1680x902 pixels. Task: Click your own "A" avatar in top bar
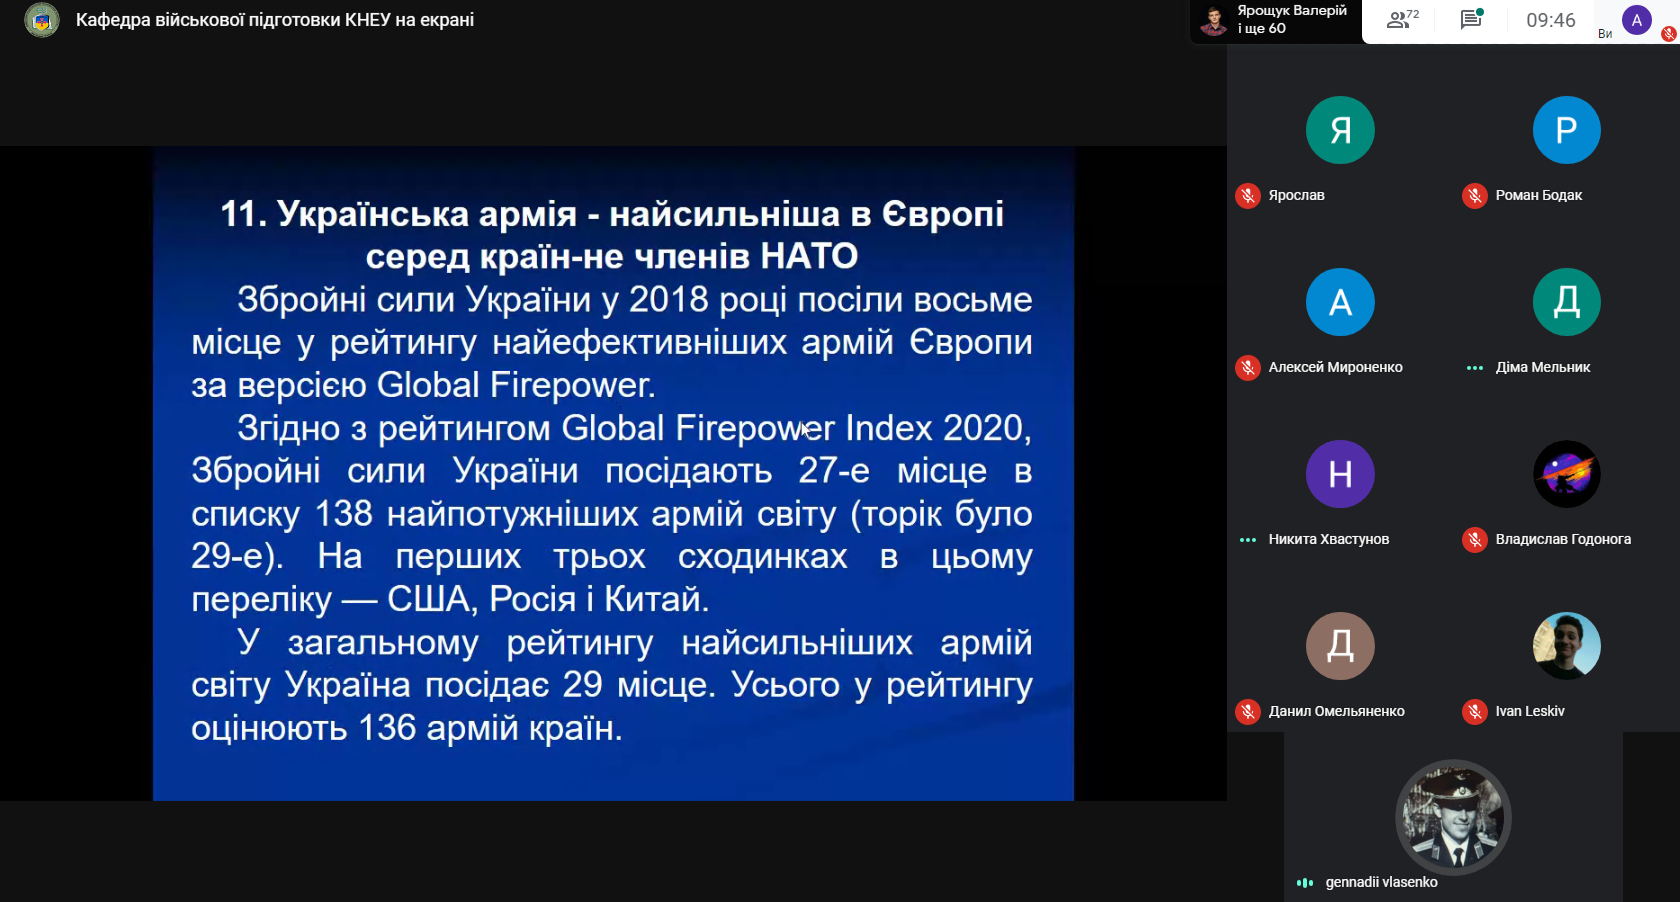pos(1636,20)
